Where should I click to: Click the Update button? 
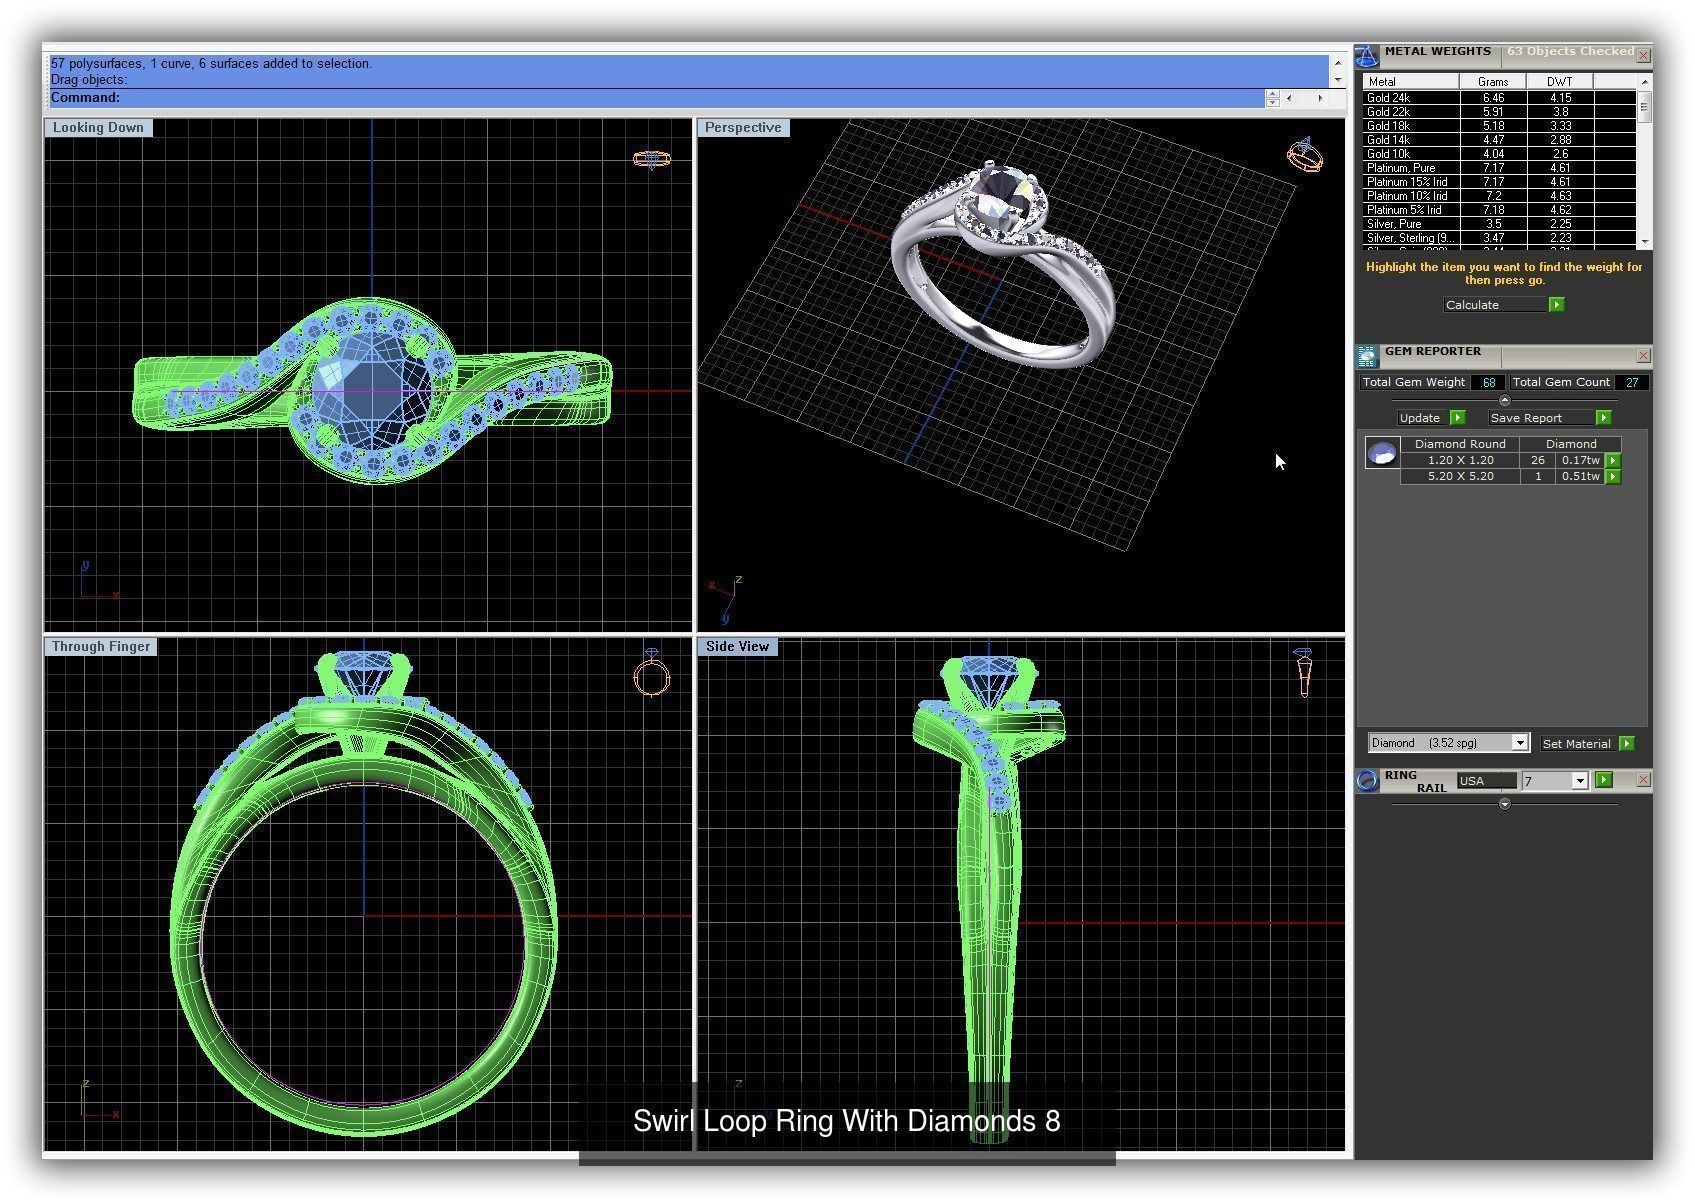pyautogui.click(x=1422, y=418)
